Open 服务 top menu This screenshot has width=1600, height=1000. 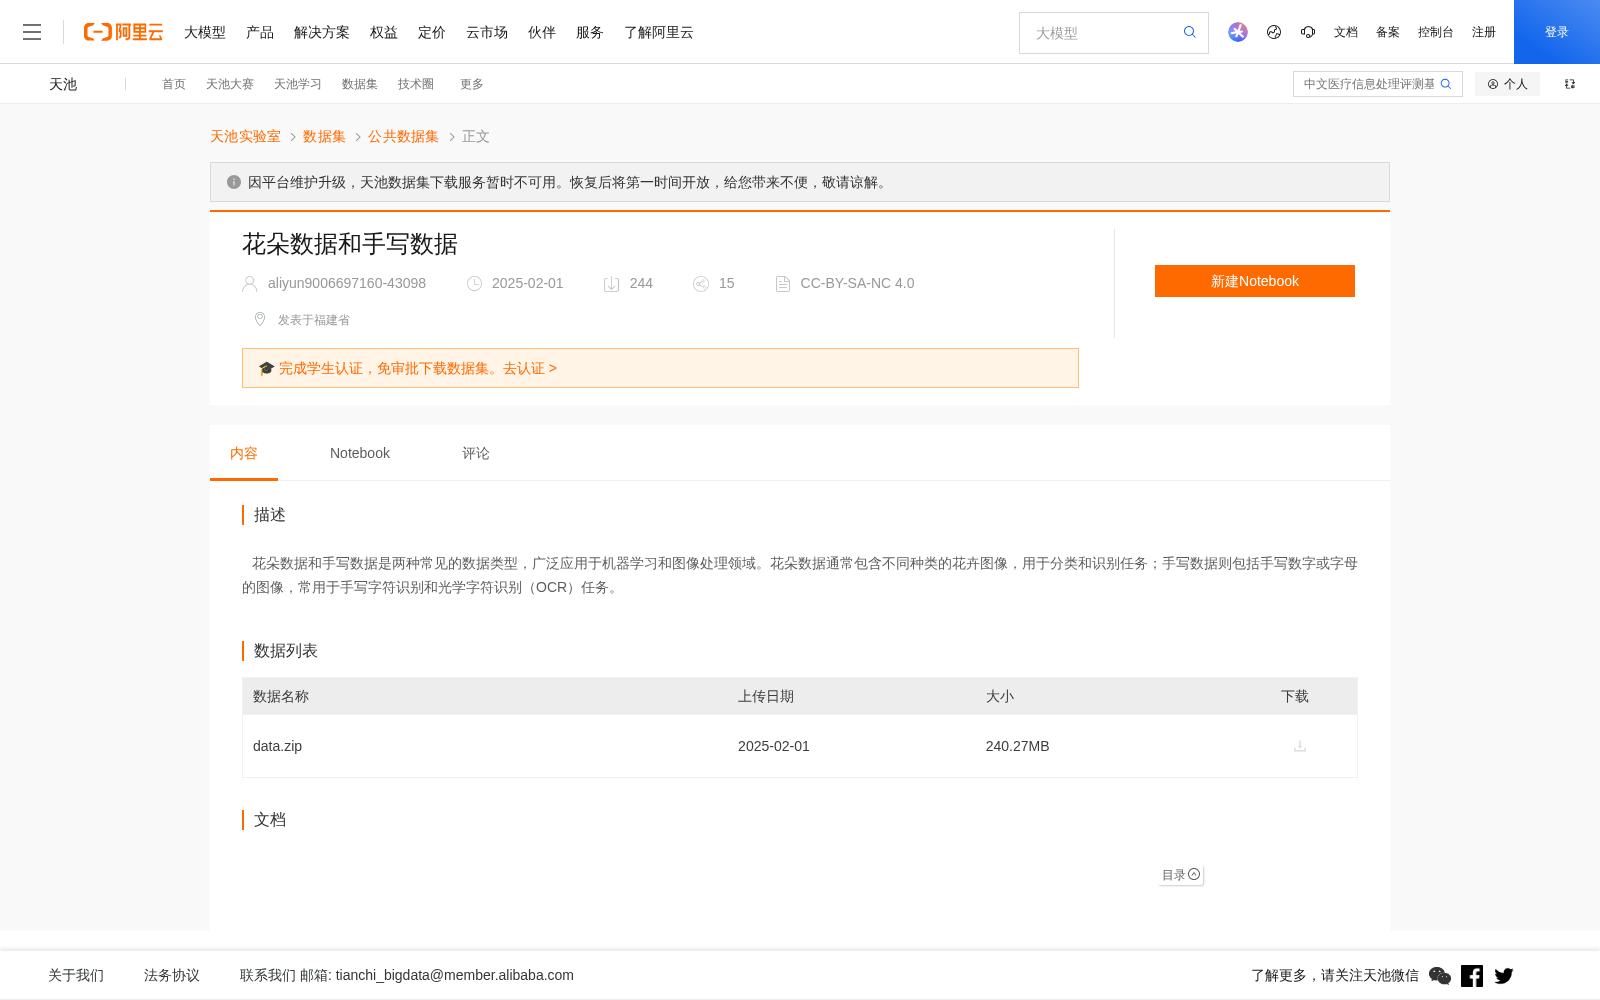coord(590,32)
